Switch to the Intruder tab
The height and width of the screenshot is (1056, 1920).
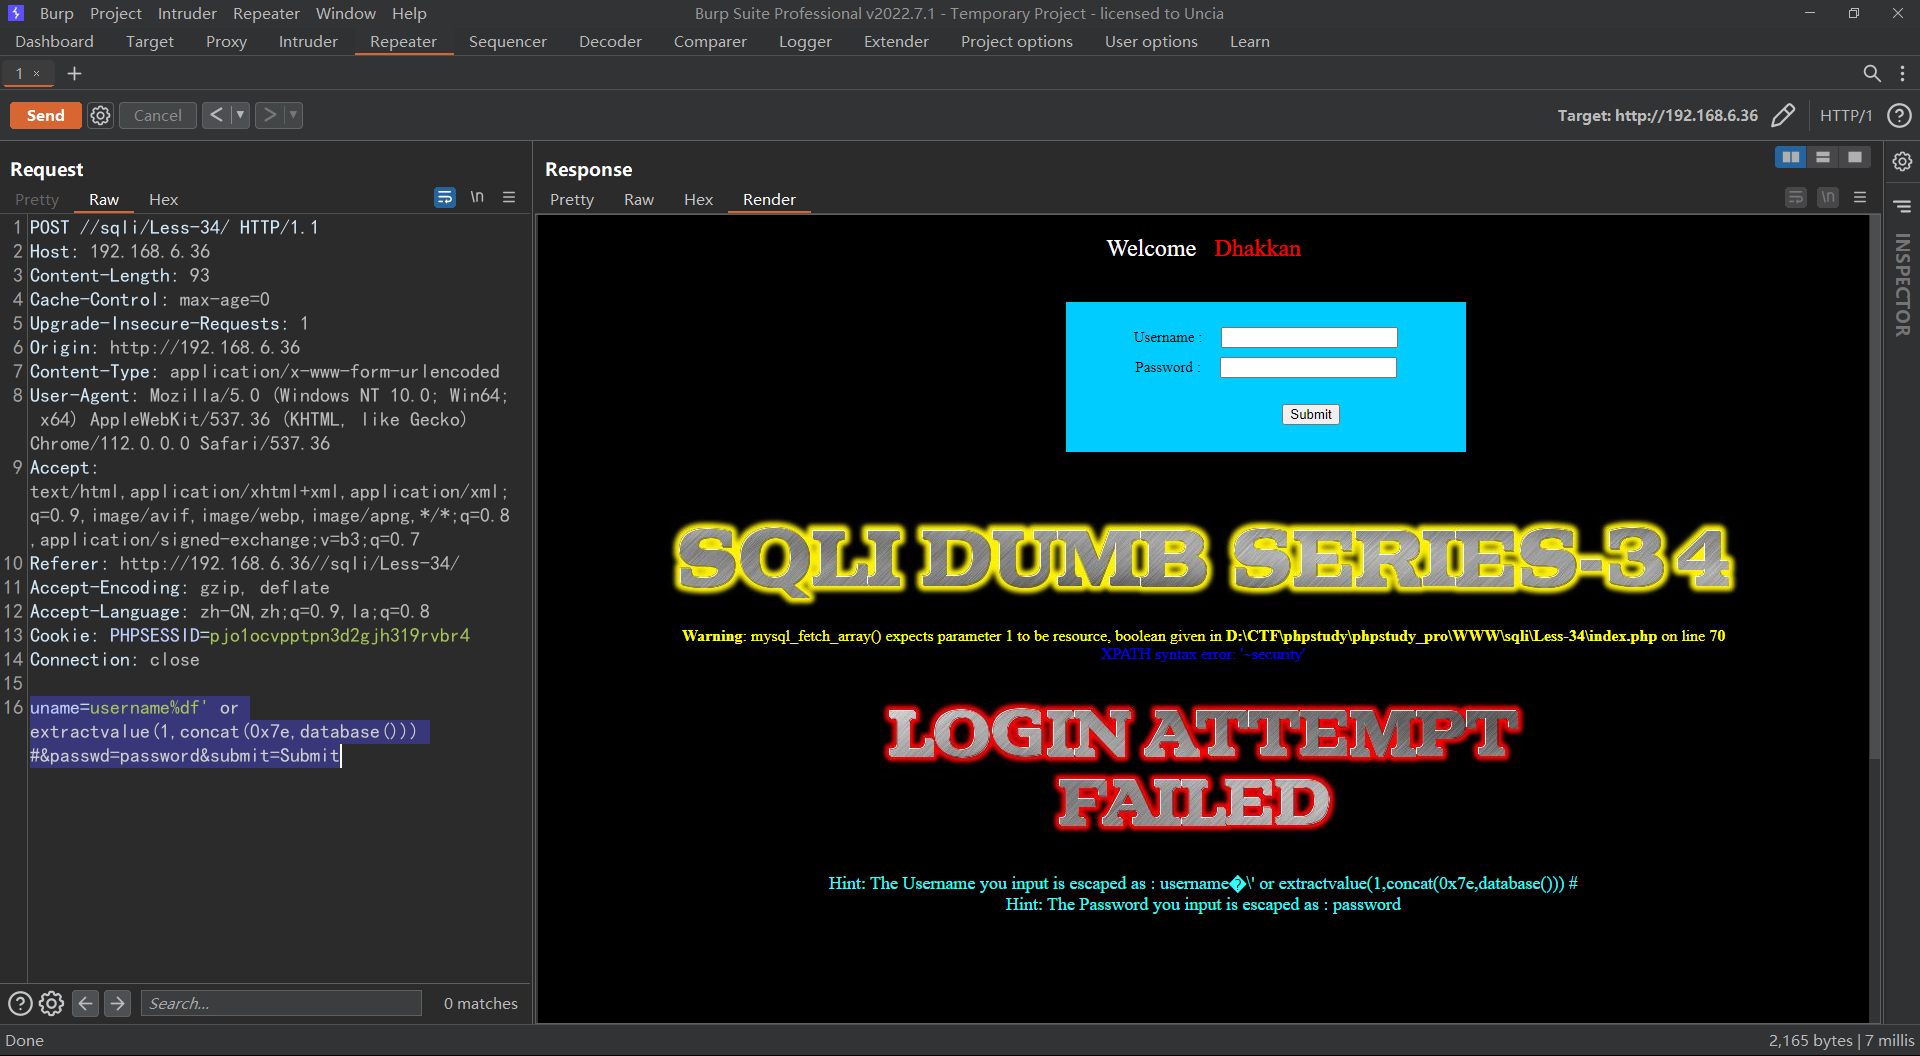[307, 41]
